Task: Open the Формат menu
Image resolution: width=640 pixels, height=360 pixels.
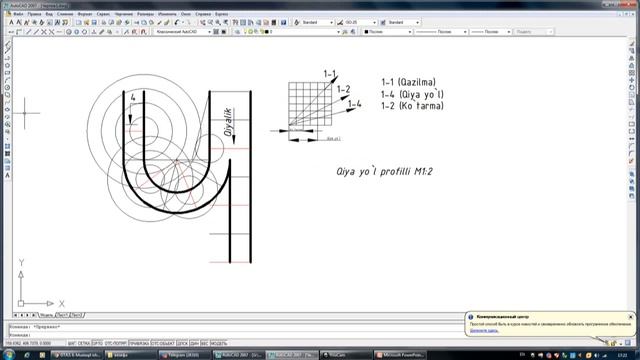Action: pyautogui.click(x=85, y=14)
